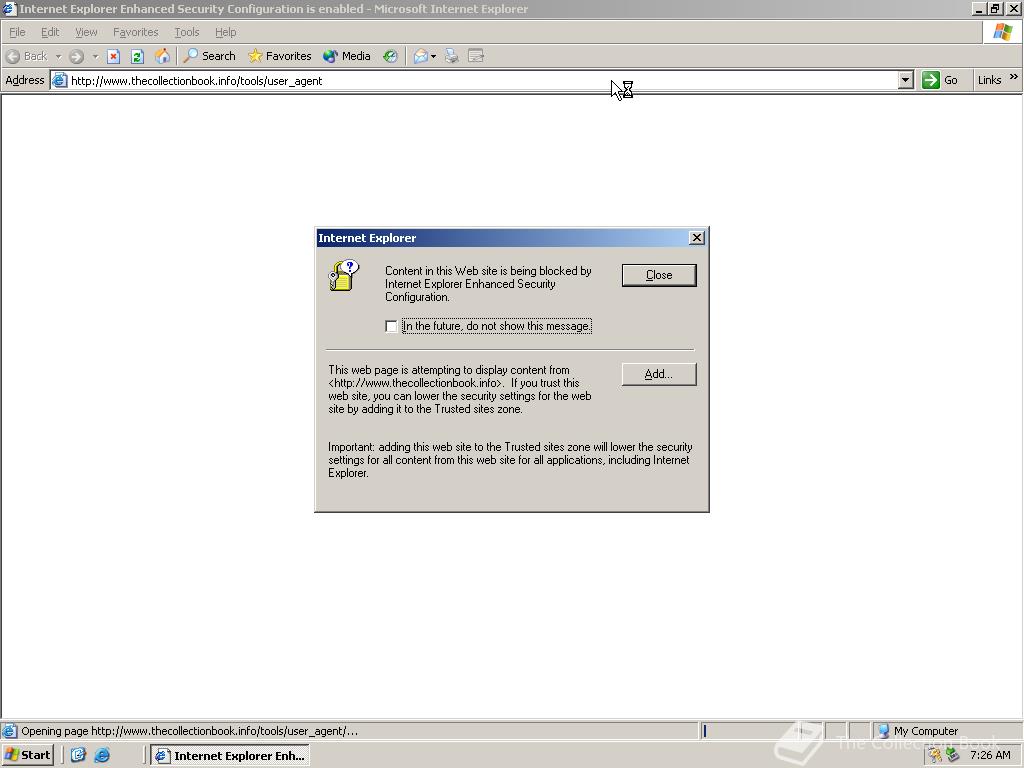Open the Edit menu
The image size is (1024, 768).
pos(50,32)
